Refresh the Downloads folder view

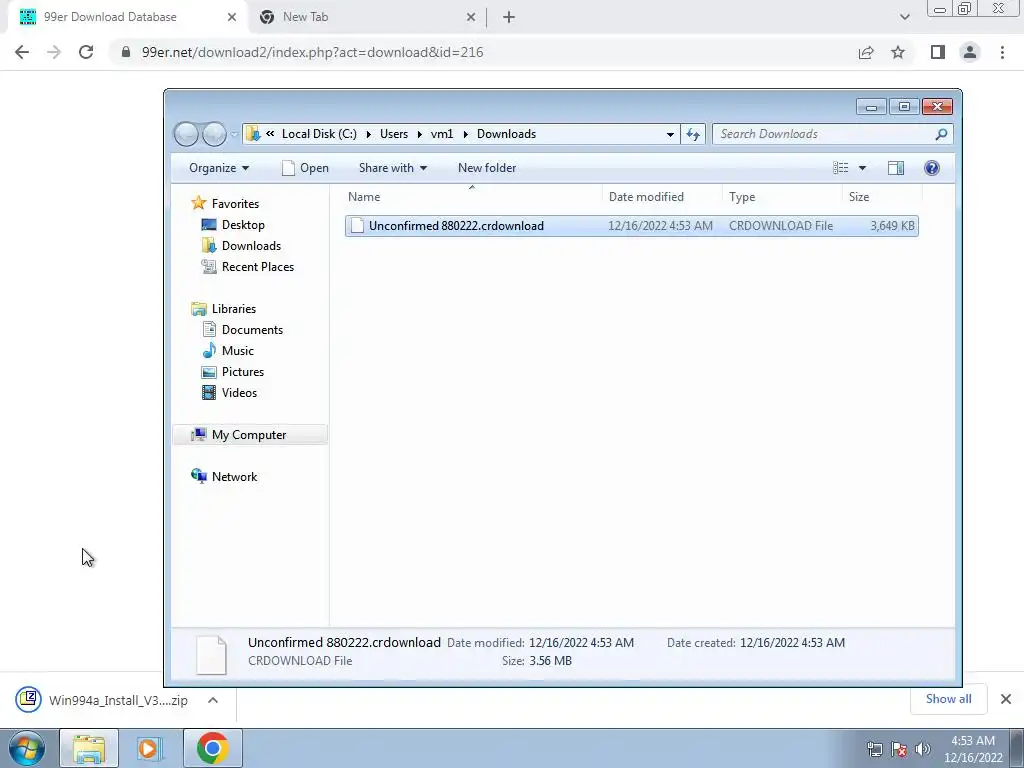click(x=693, y=134)
